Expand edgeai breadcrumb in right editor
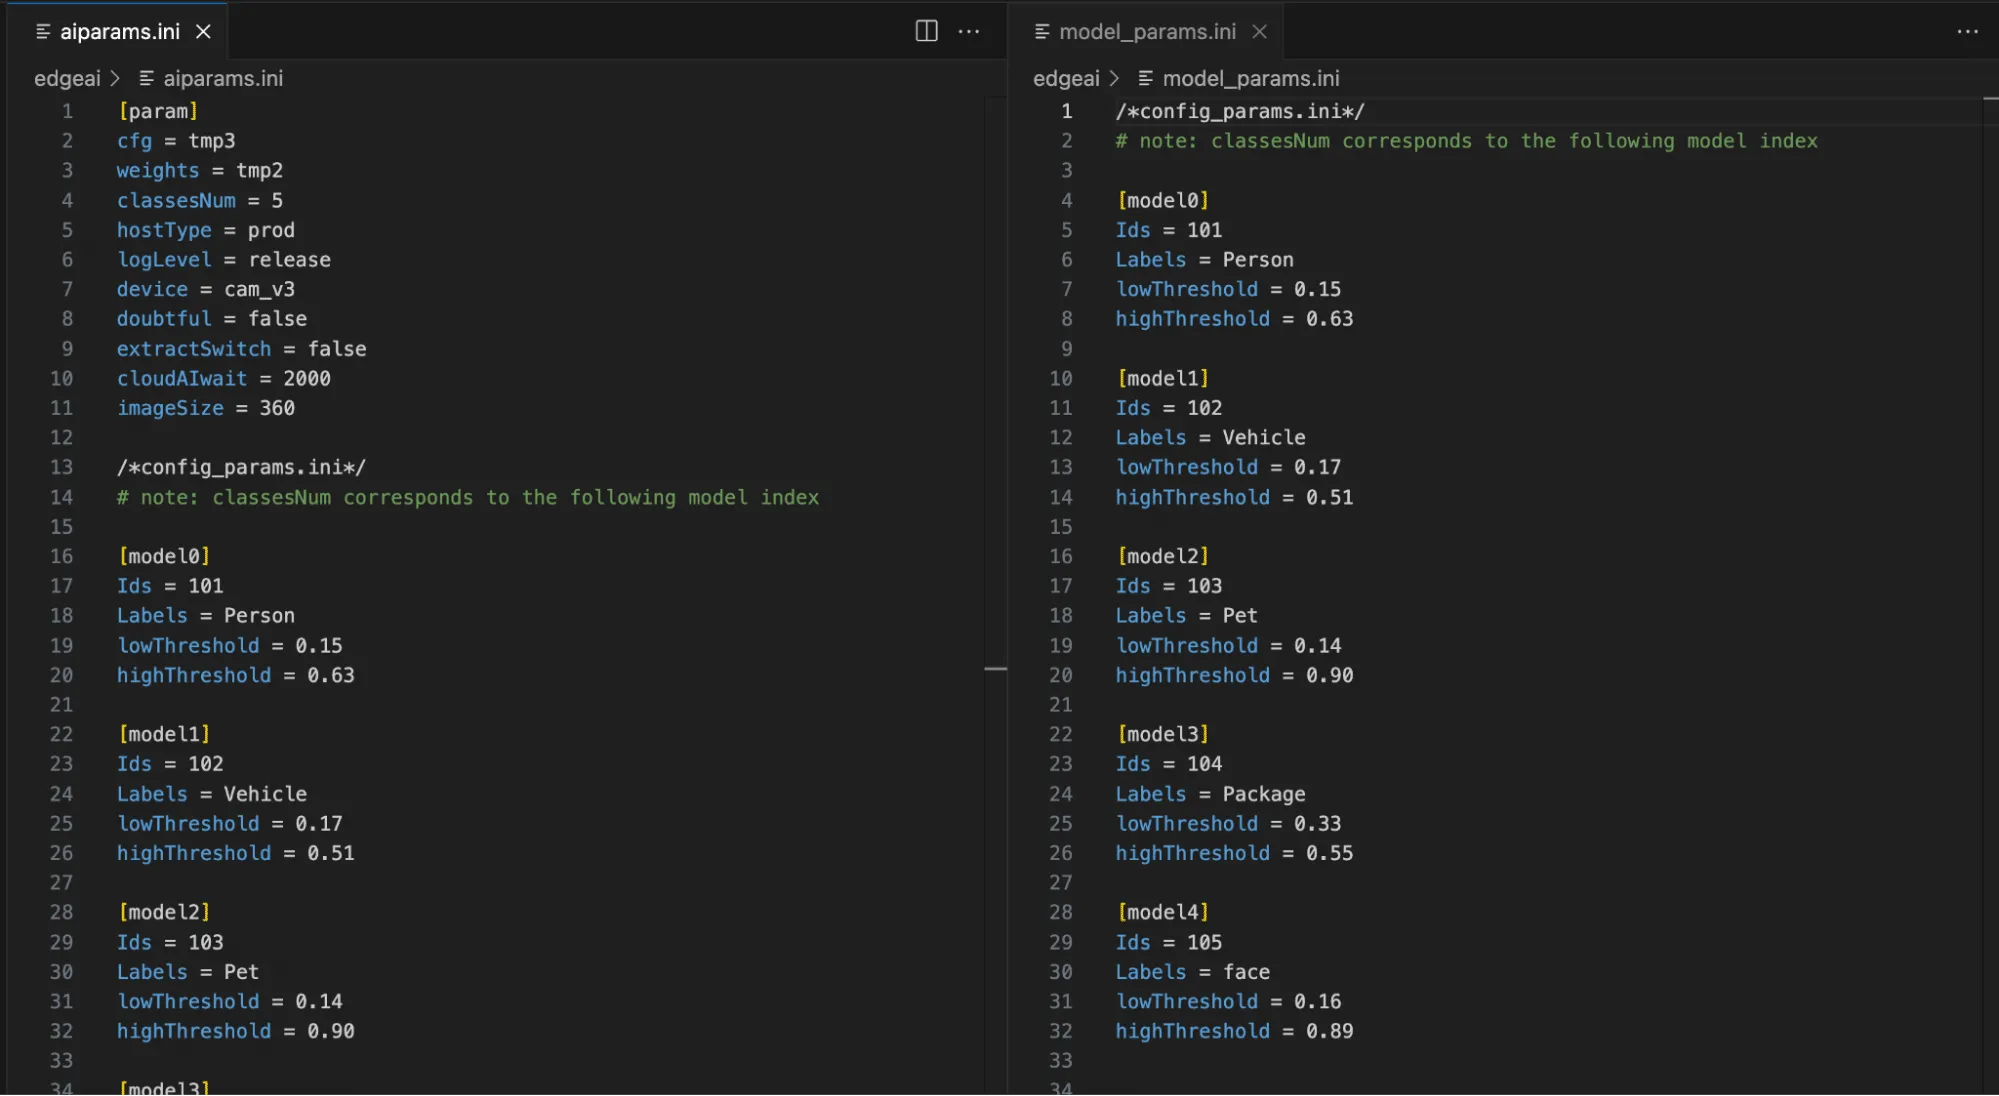 pyautogui.click(x=1066, y=78)
